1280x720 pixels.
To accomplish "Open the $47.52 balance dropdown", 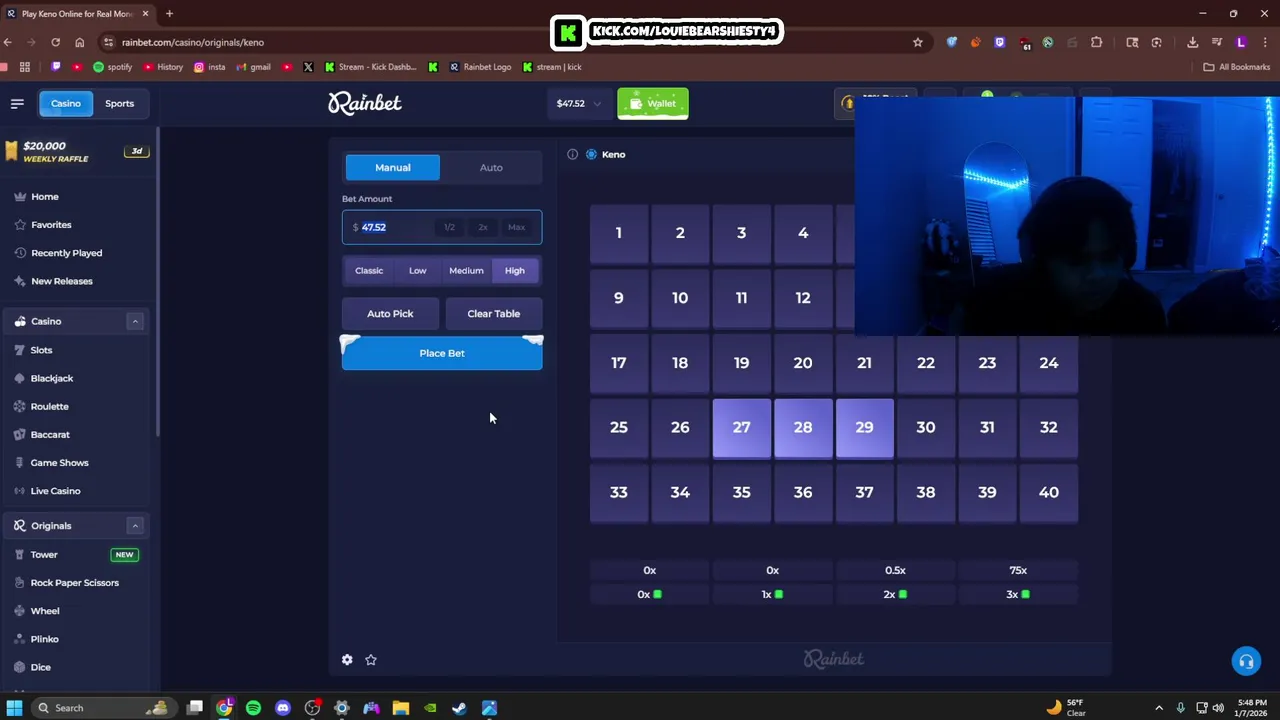I will tap(579, 103).
